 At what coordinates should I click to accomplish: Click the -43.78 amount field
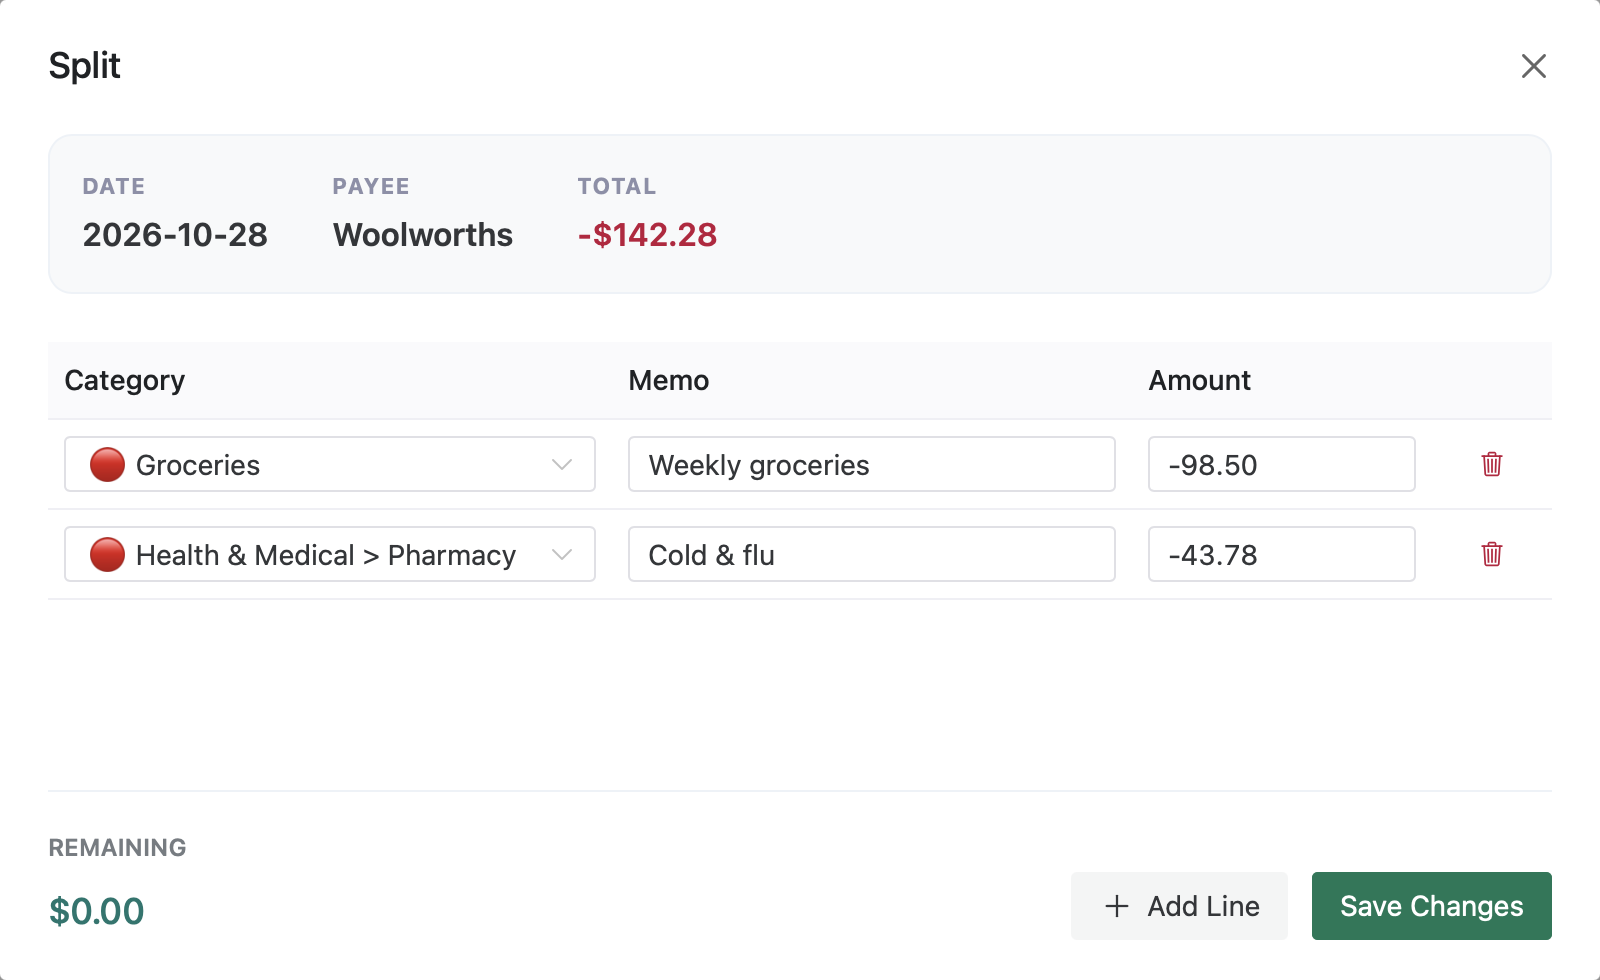coord(1281,554)
